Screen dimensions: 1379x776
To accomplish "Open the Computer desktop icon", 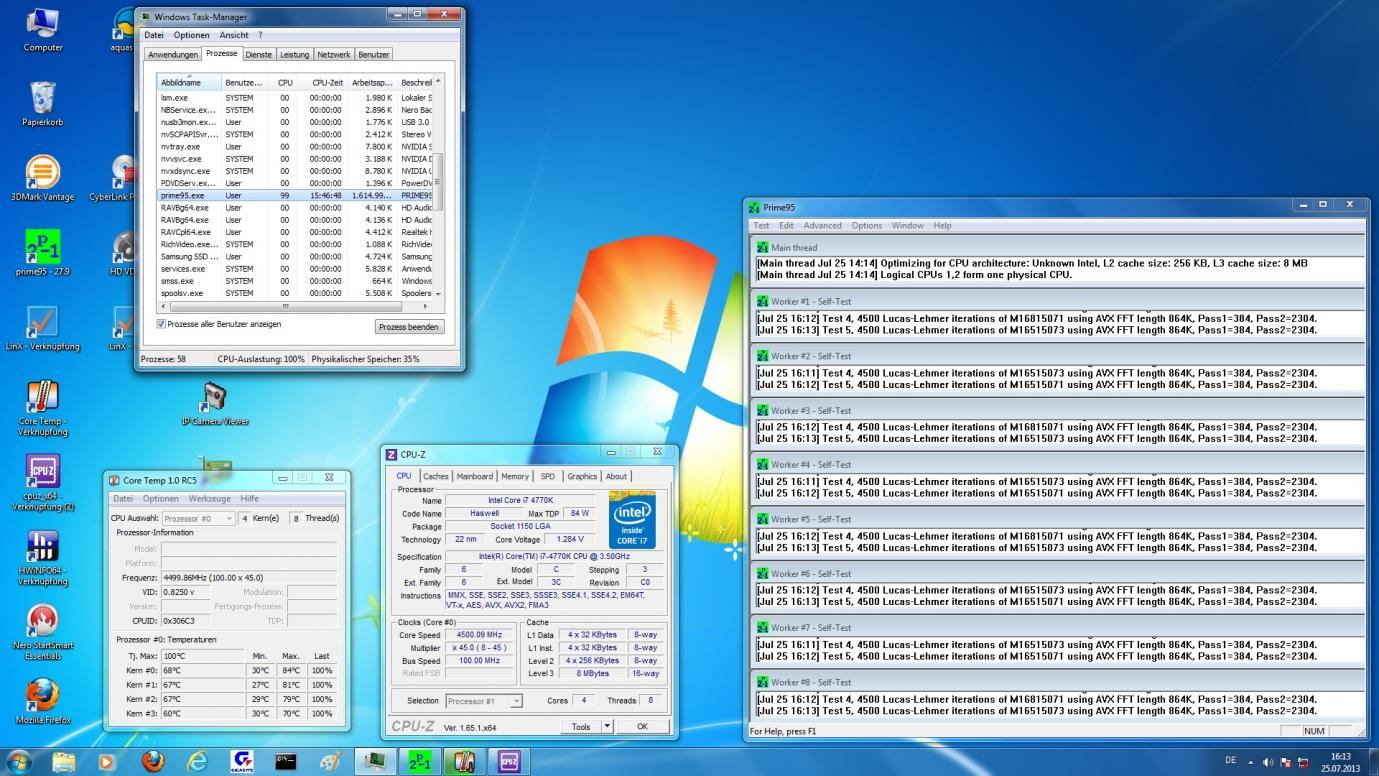I will (x=43, y=29).
